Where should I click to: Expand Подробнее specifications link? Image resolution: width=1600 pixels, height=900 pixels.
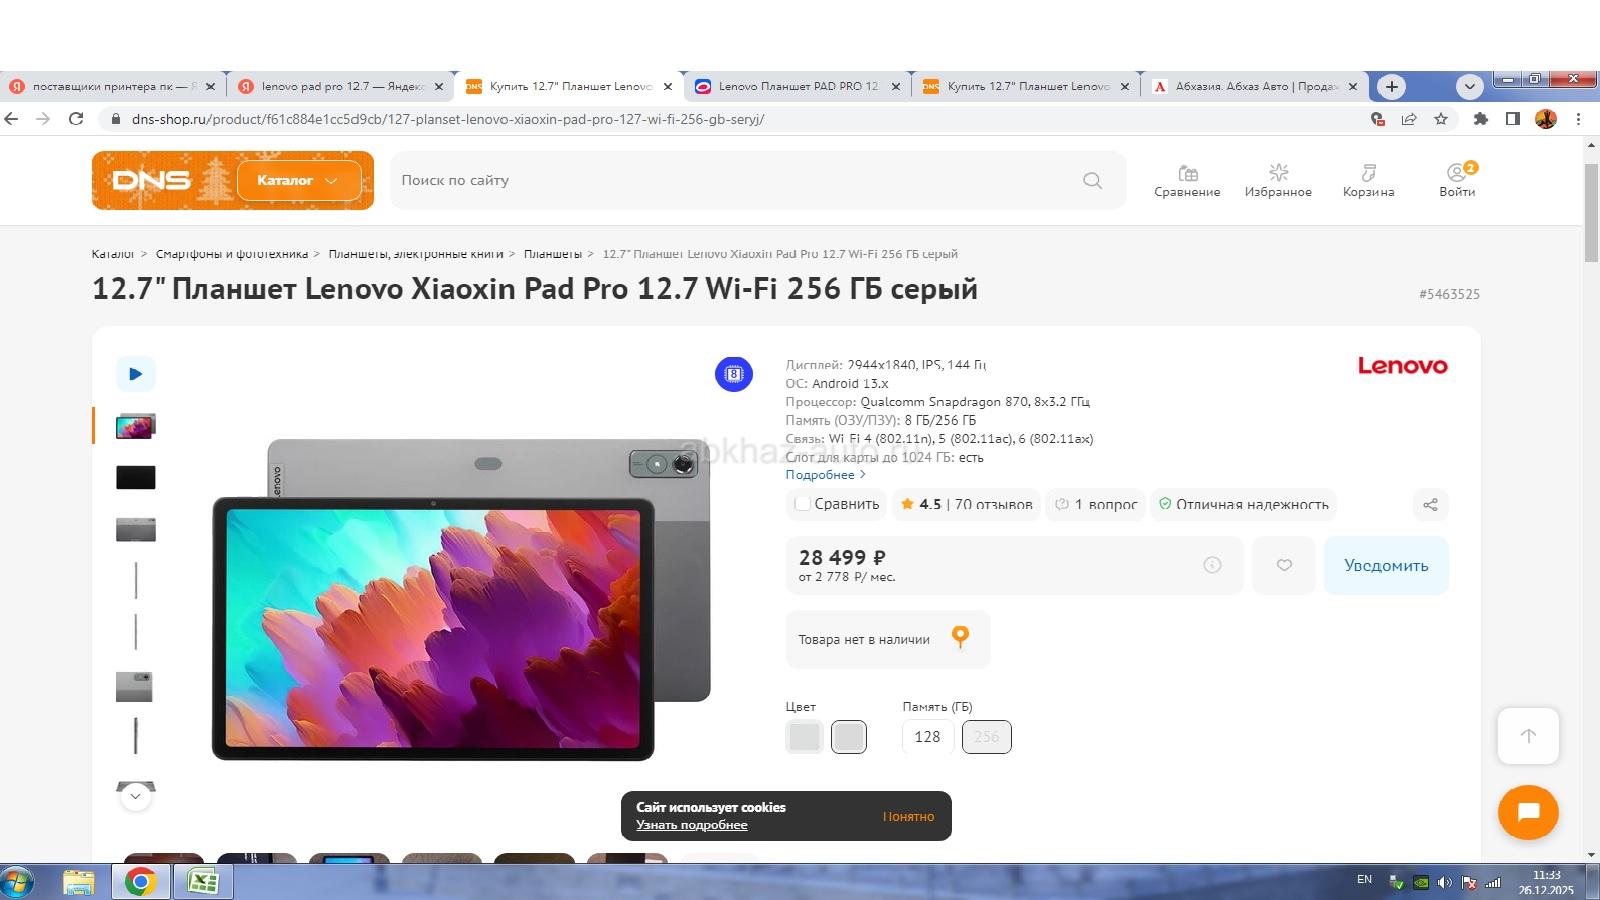tap(825, 475)
